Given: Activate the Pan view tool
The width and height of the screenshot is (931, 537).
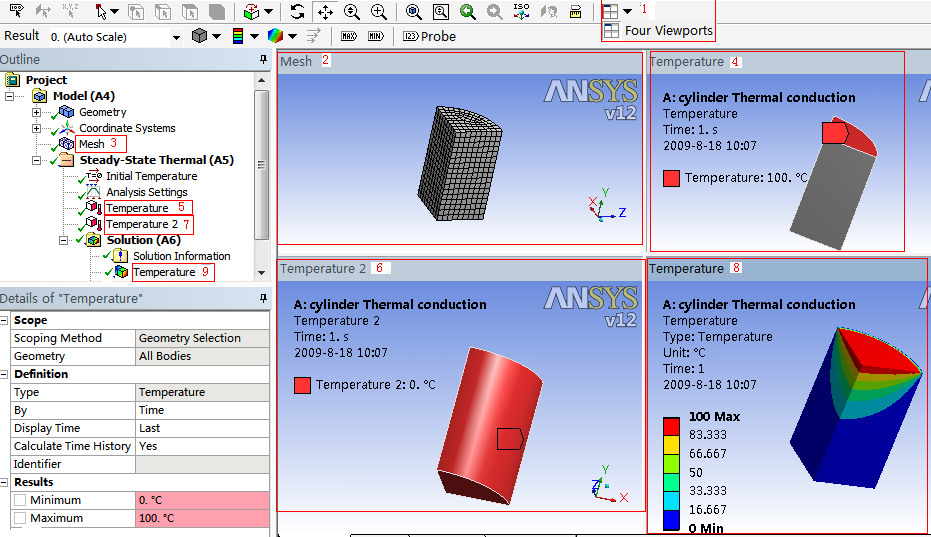Looking at the screenshot, I should coord(325,11).
